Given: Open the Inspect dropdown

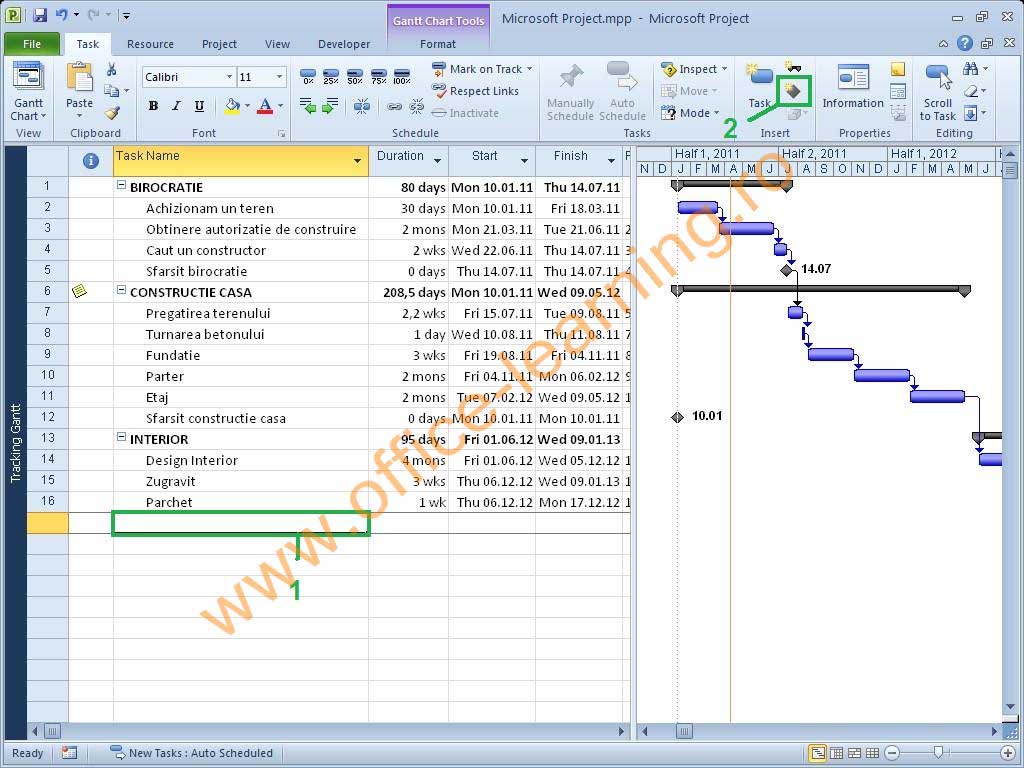Looking at the screenshot, I should point(694,69).
